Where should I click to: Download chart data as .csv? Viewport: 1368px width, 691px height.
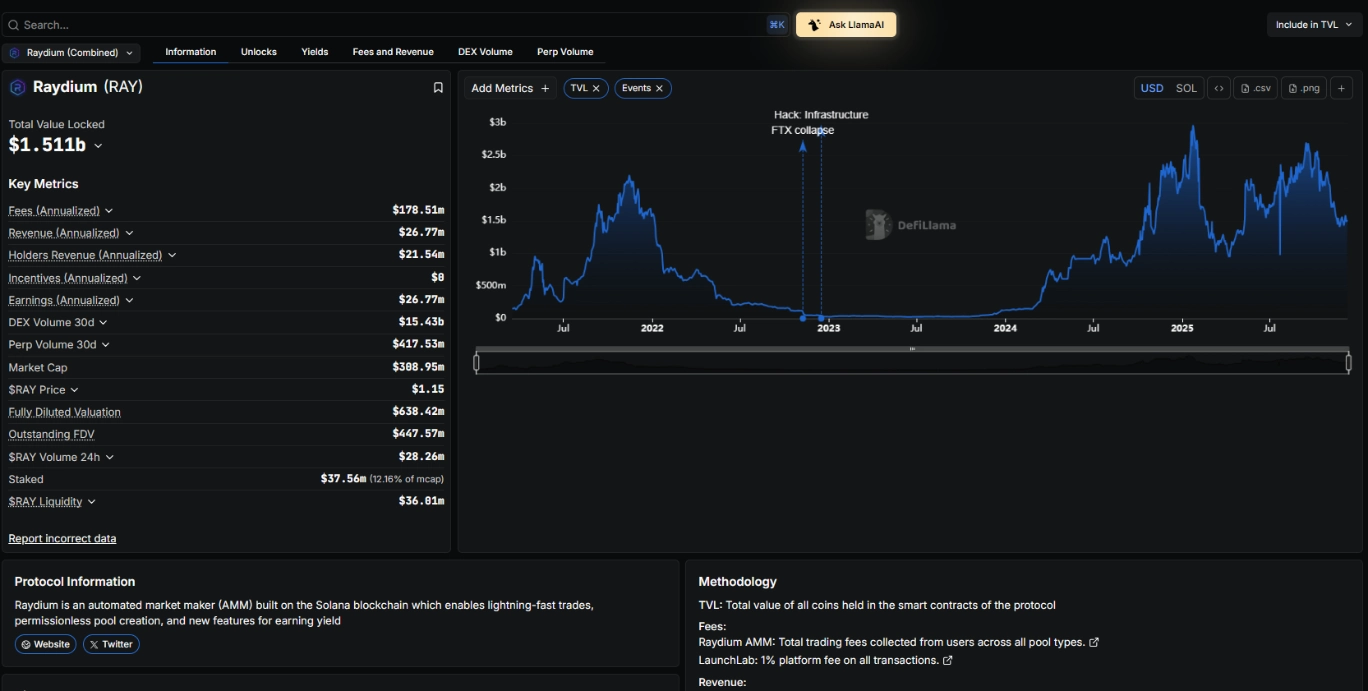tap(1255, 88)
